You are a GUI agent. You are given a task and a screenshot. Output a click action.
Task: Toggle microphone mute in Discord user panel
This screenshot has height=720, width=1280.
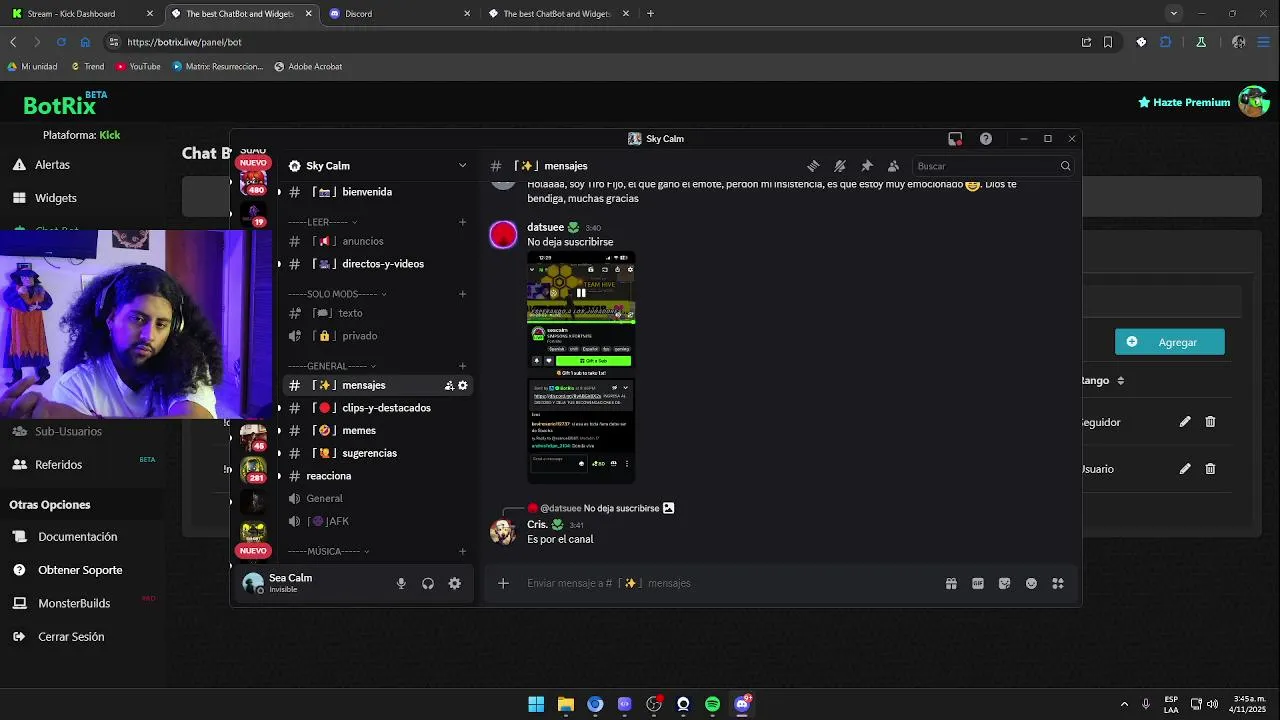(401, 583)
